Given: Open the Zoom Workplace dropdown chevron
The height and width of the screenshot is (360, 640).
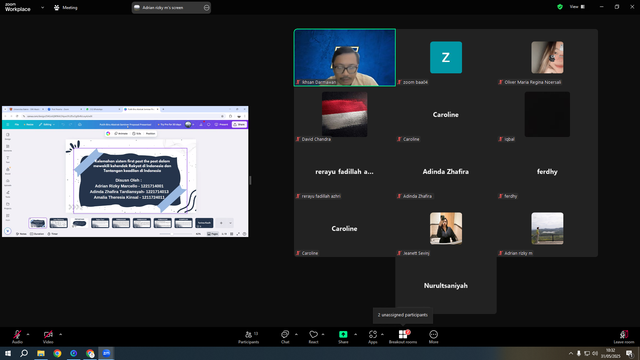Looking at the screenshot, I should (42, 7).
